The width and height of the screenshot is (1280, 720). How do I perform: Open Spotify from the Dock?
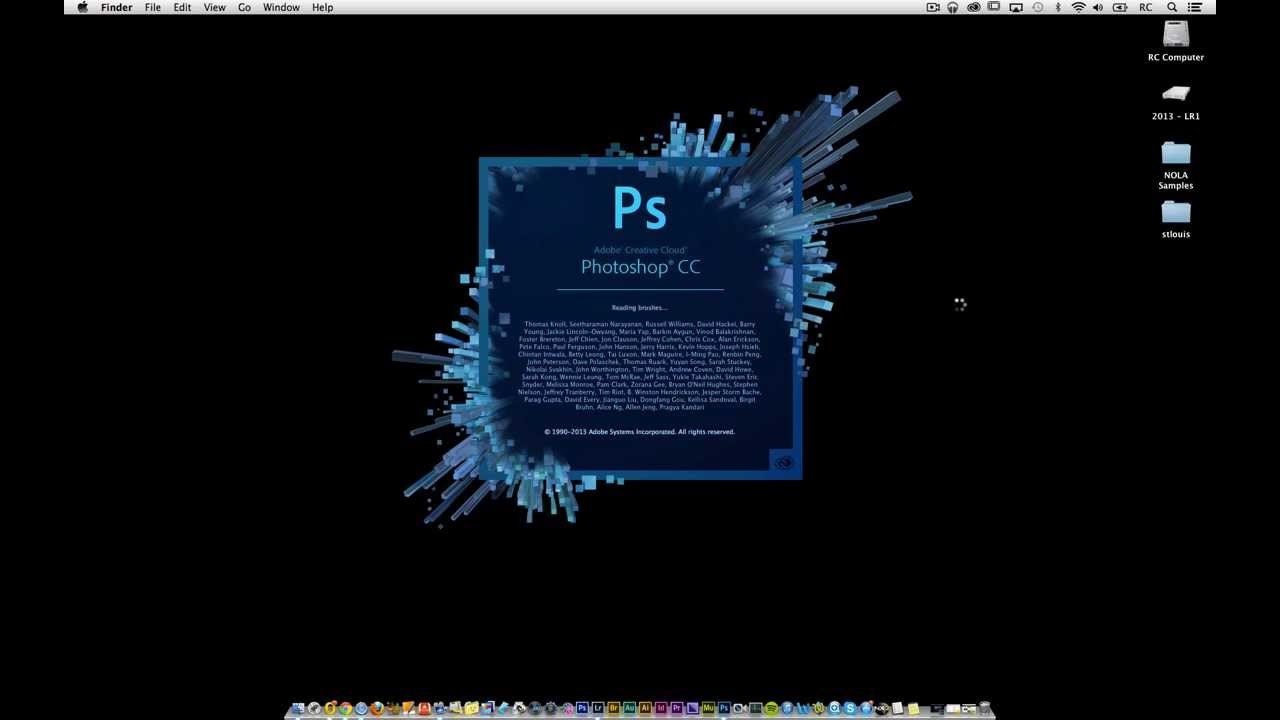pos(772,709)
